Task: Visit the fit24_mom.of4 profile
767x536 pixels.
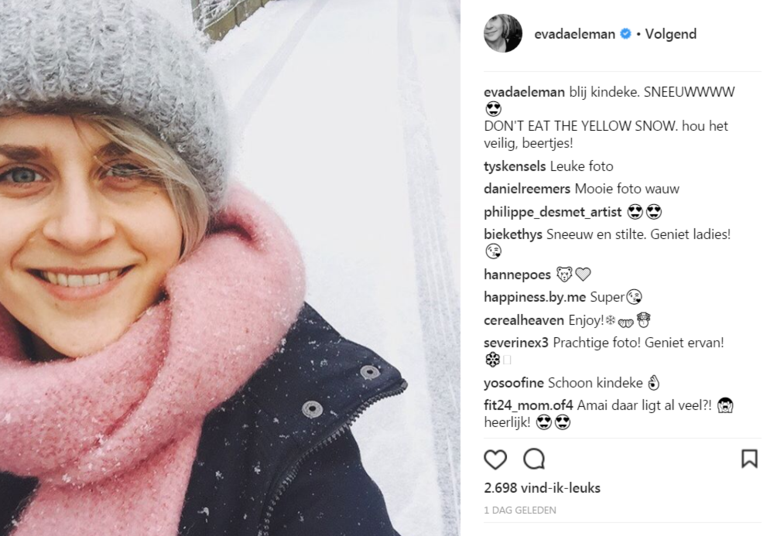Action: 528,405
